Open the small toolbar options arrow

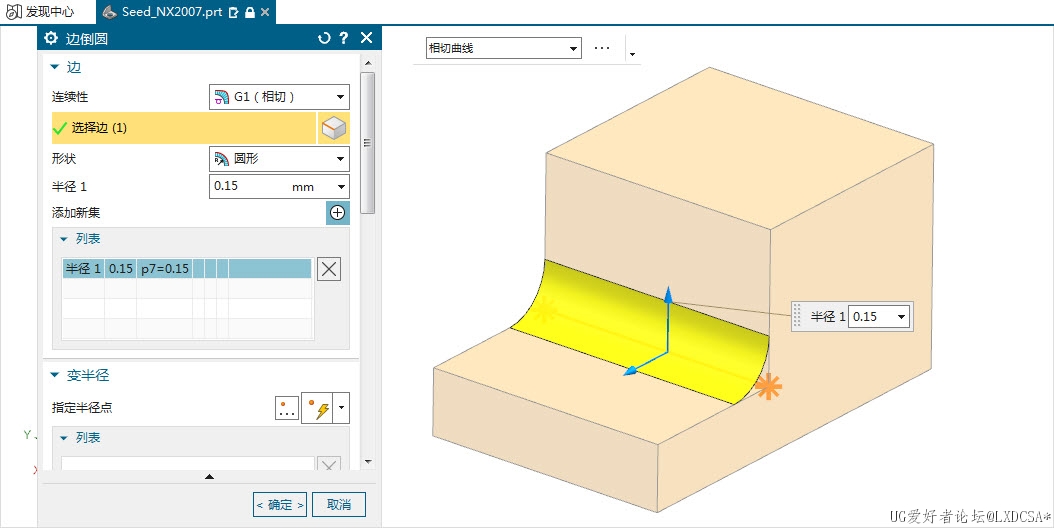633,53
